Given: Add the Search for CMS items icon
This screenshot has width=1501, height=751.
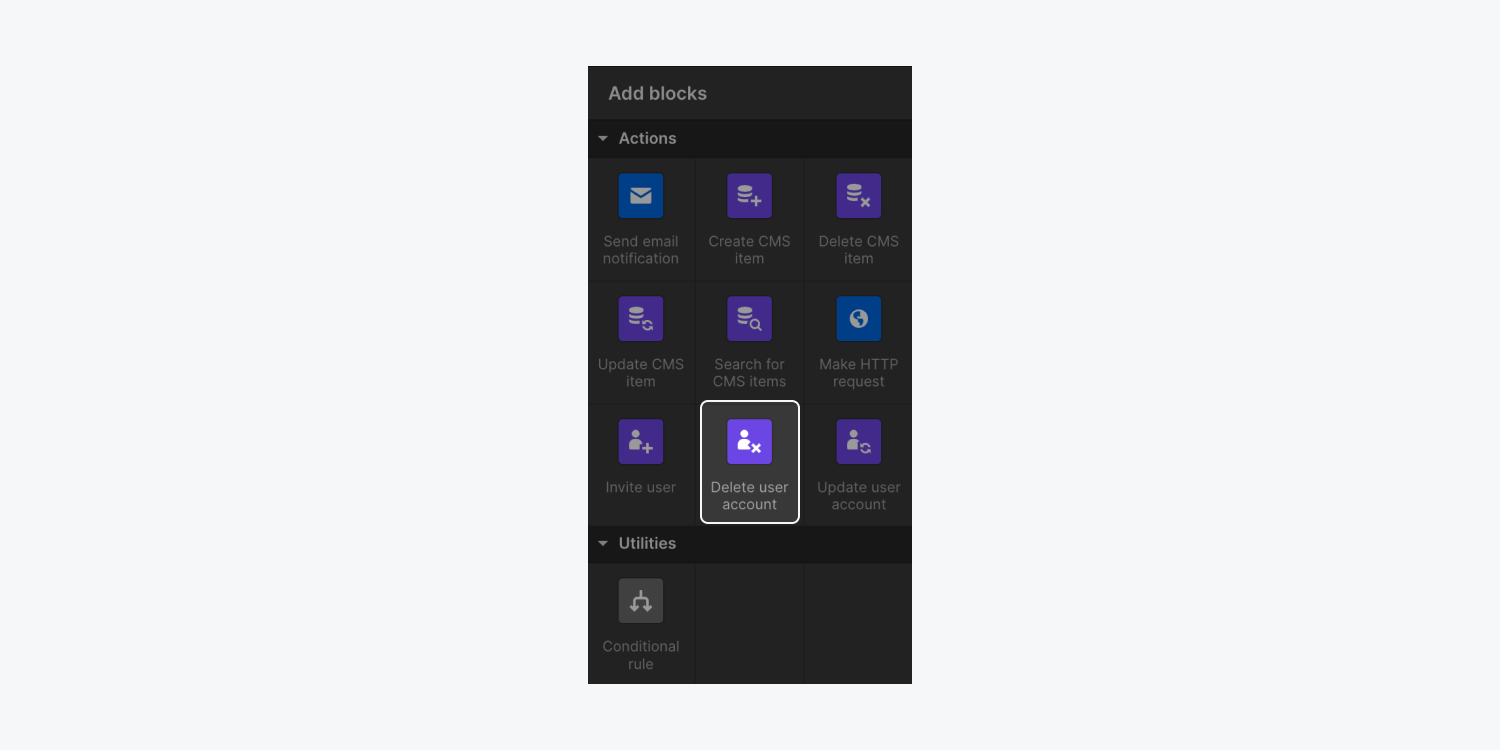Looking at the screenshot, I should tap(750, 319).
